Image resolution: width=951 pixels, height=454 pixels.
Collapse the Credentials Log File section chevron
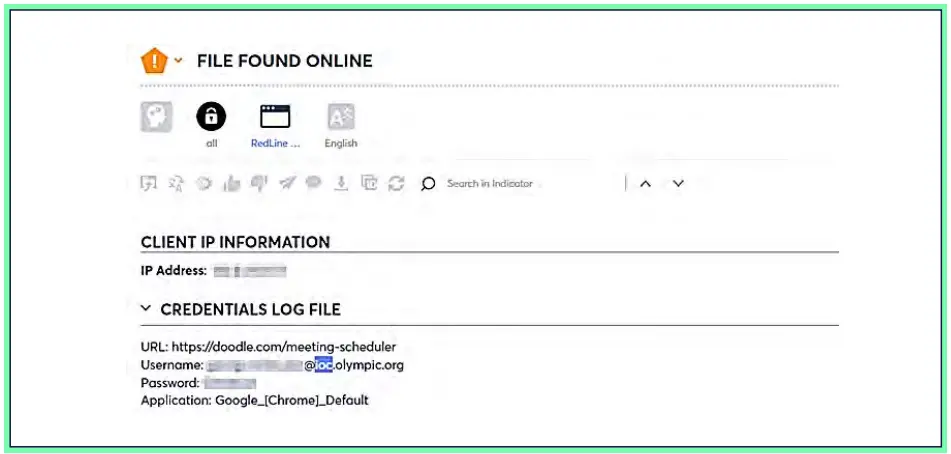pos(146,309)
